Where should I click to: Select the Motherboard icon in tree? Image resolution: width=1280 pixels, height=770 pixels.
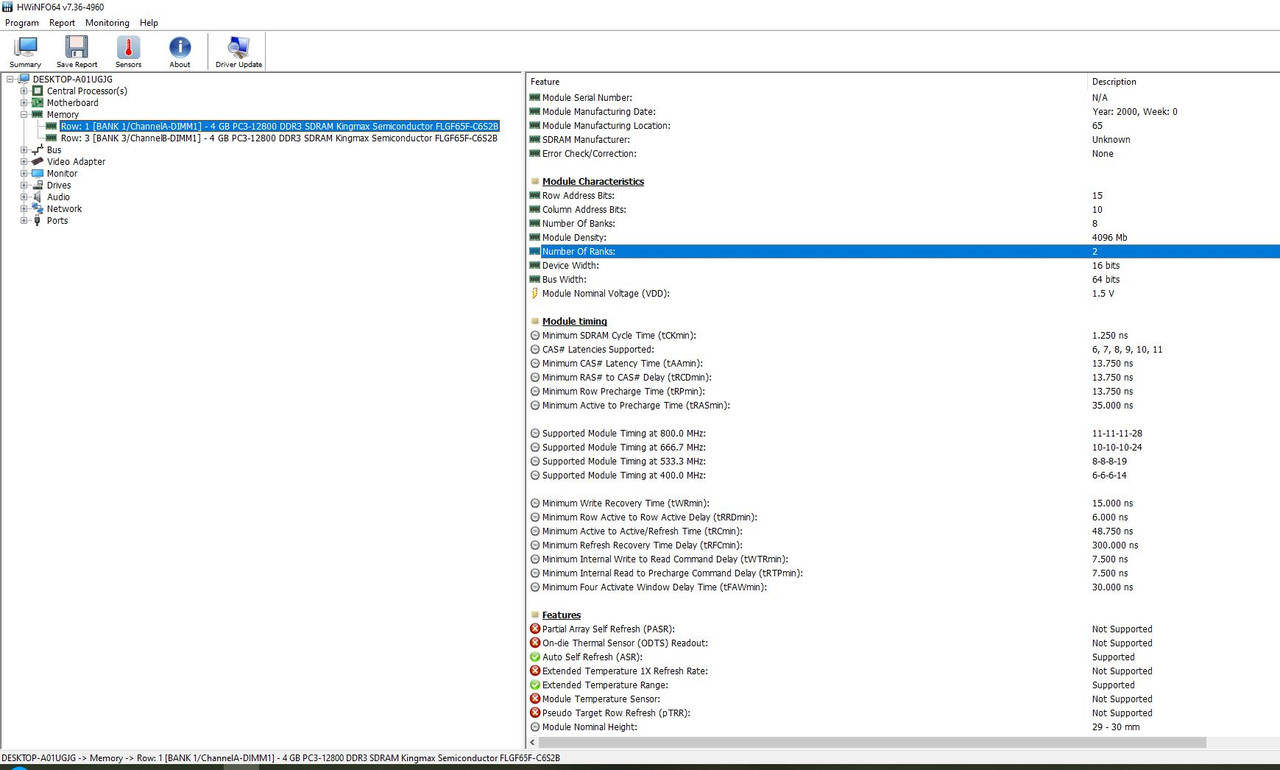pyautogui.click(x=38, y=103)
